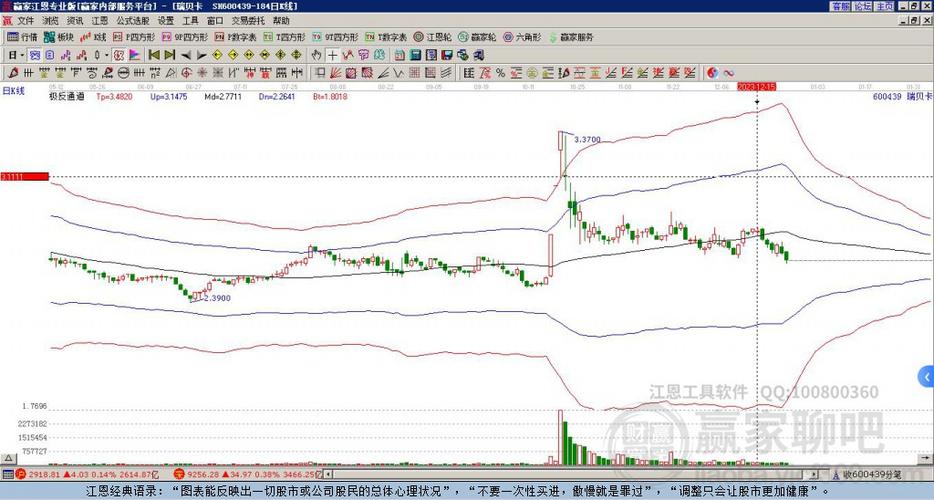Open the P数字表 tool
934x500 pixels.
235,37
